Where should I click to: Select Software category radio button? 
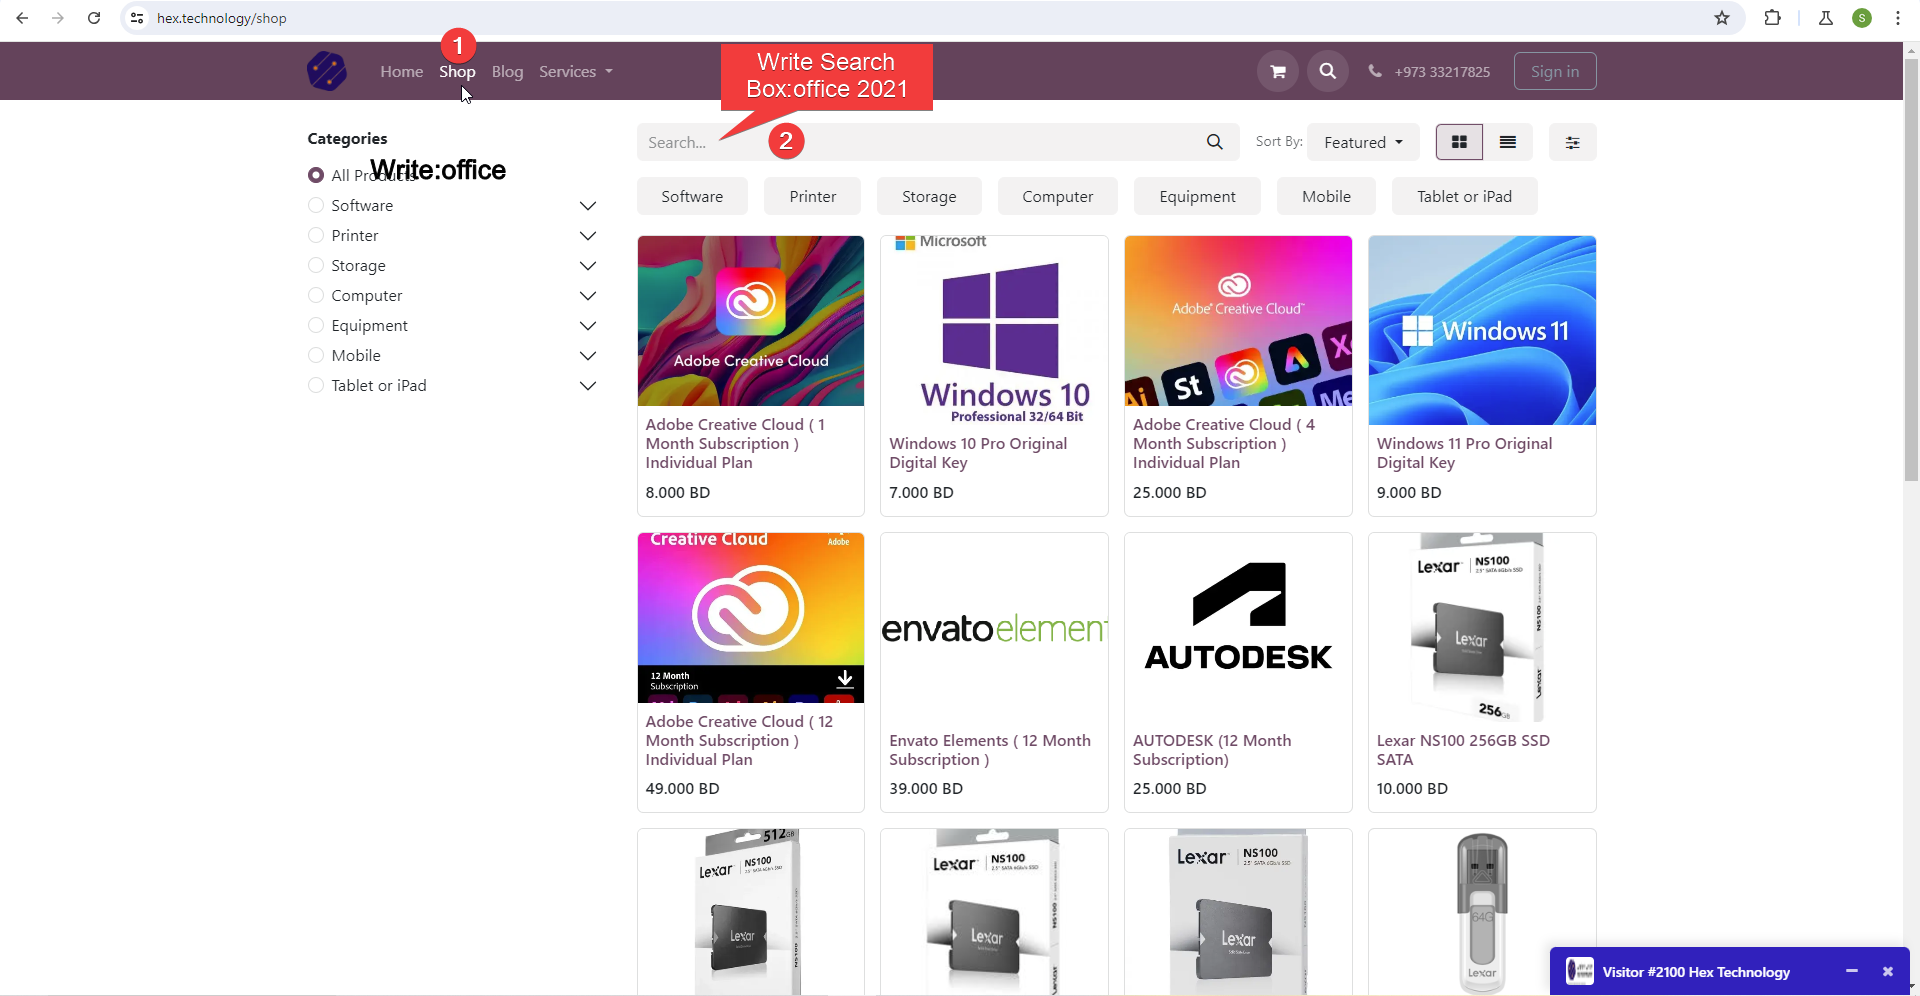pyautogui.click(x=316, y=205)
